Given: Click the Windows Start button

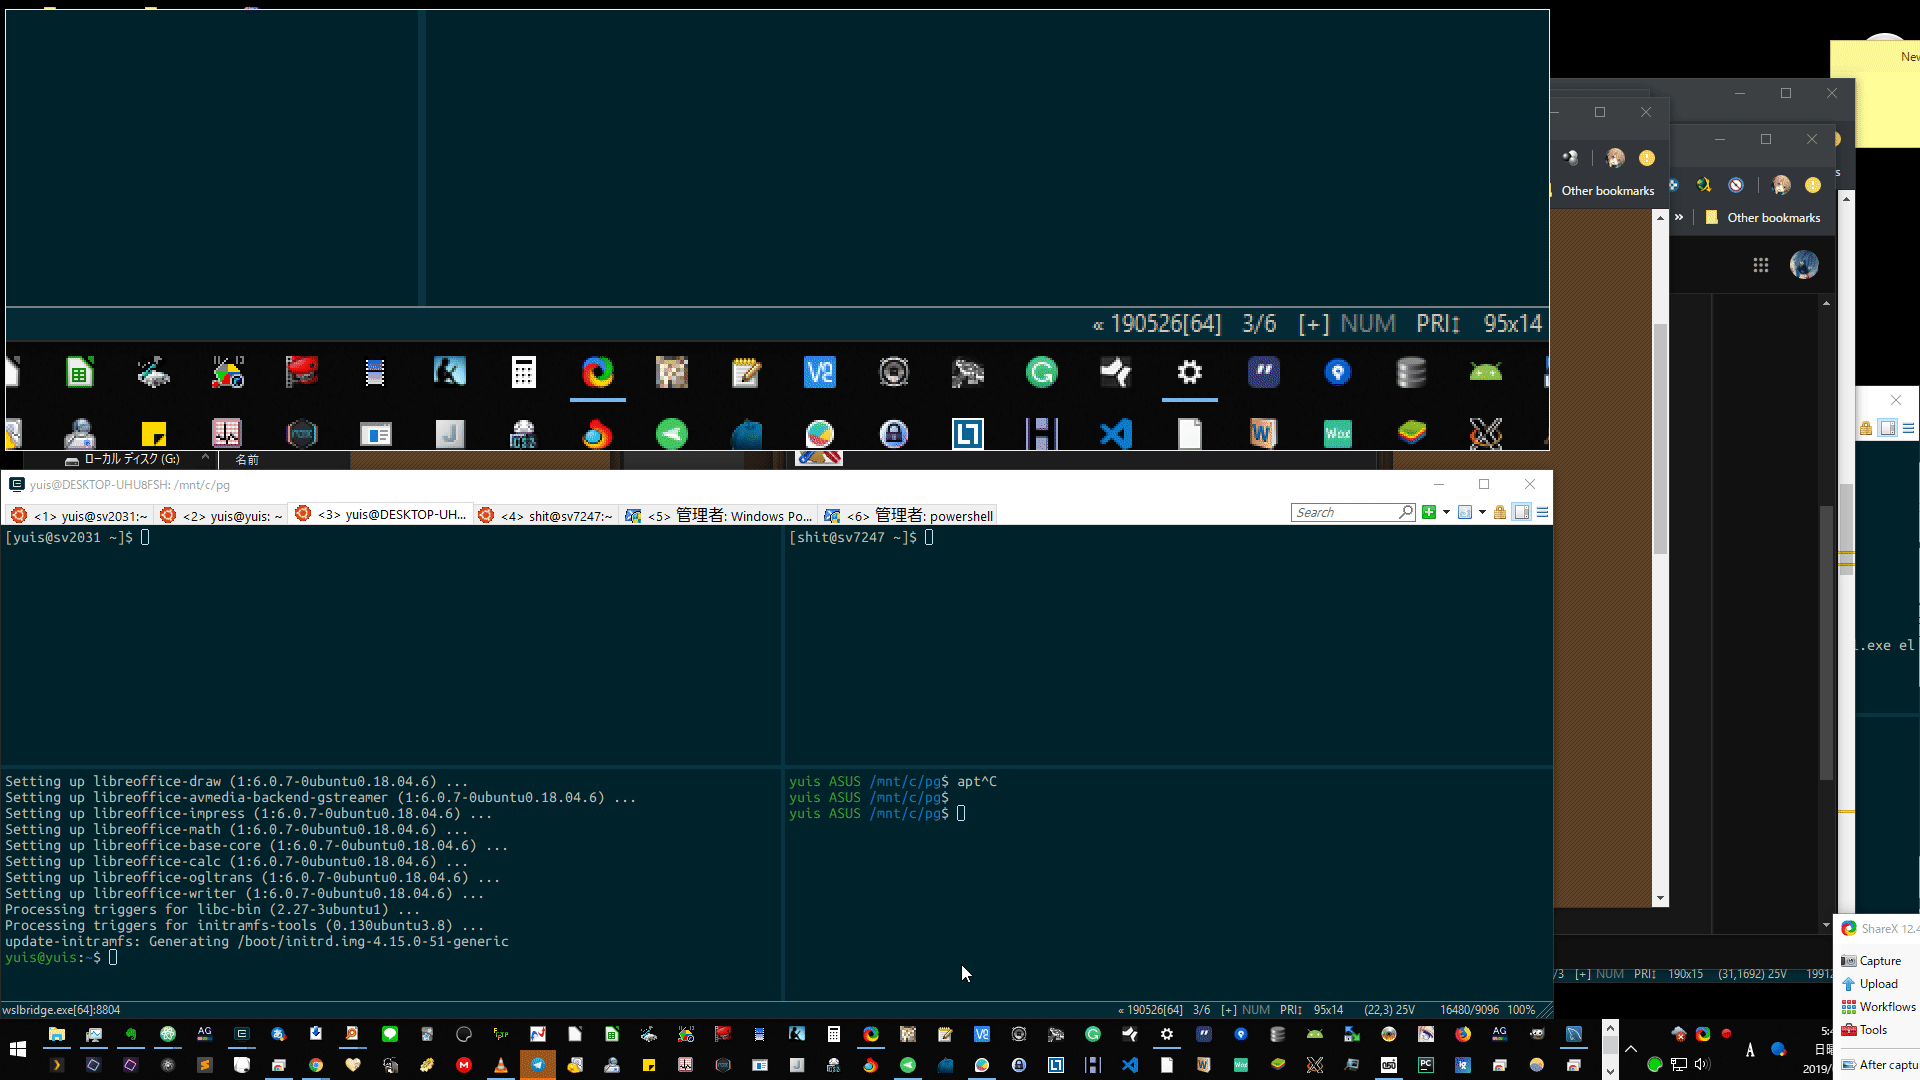Looking at the screenshot, I should coord(17,1049).
